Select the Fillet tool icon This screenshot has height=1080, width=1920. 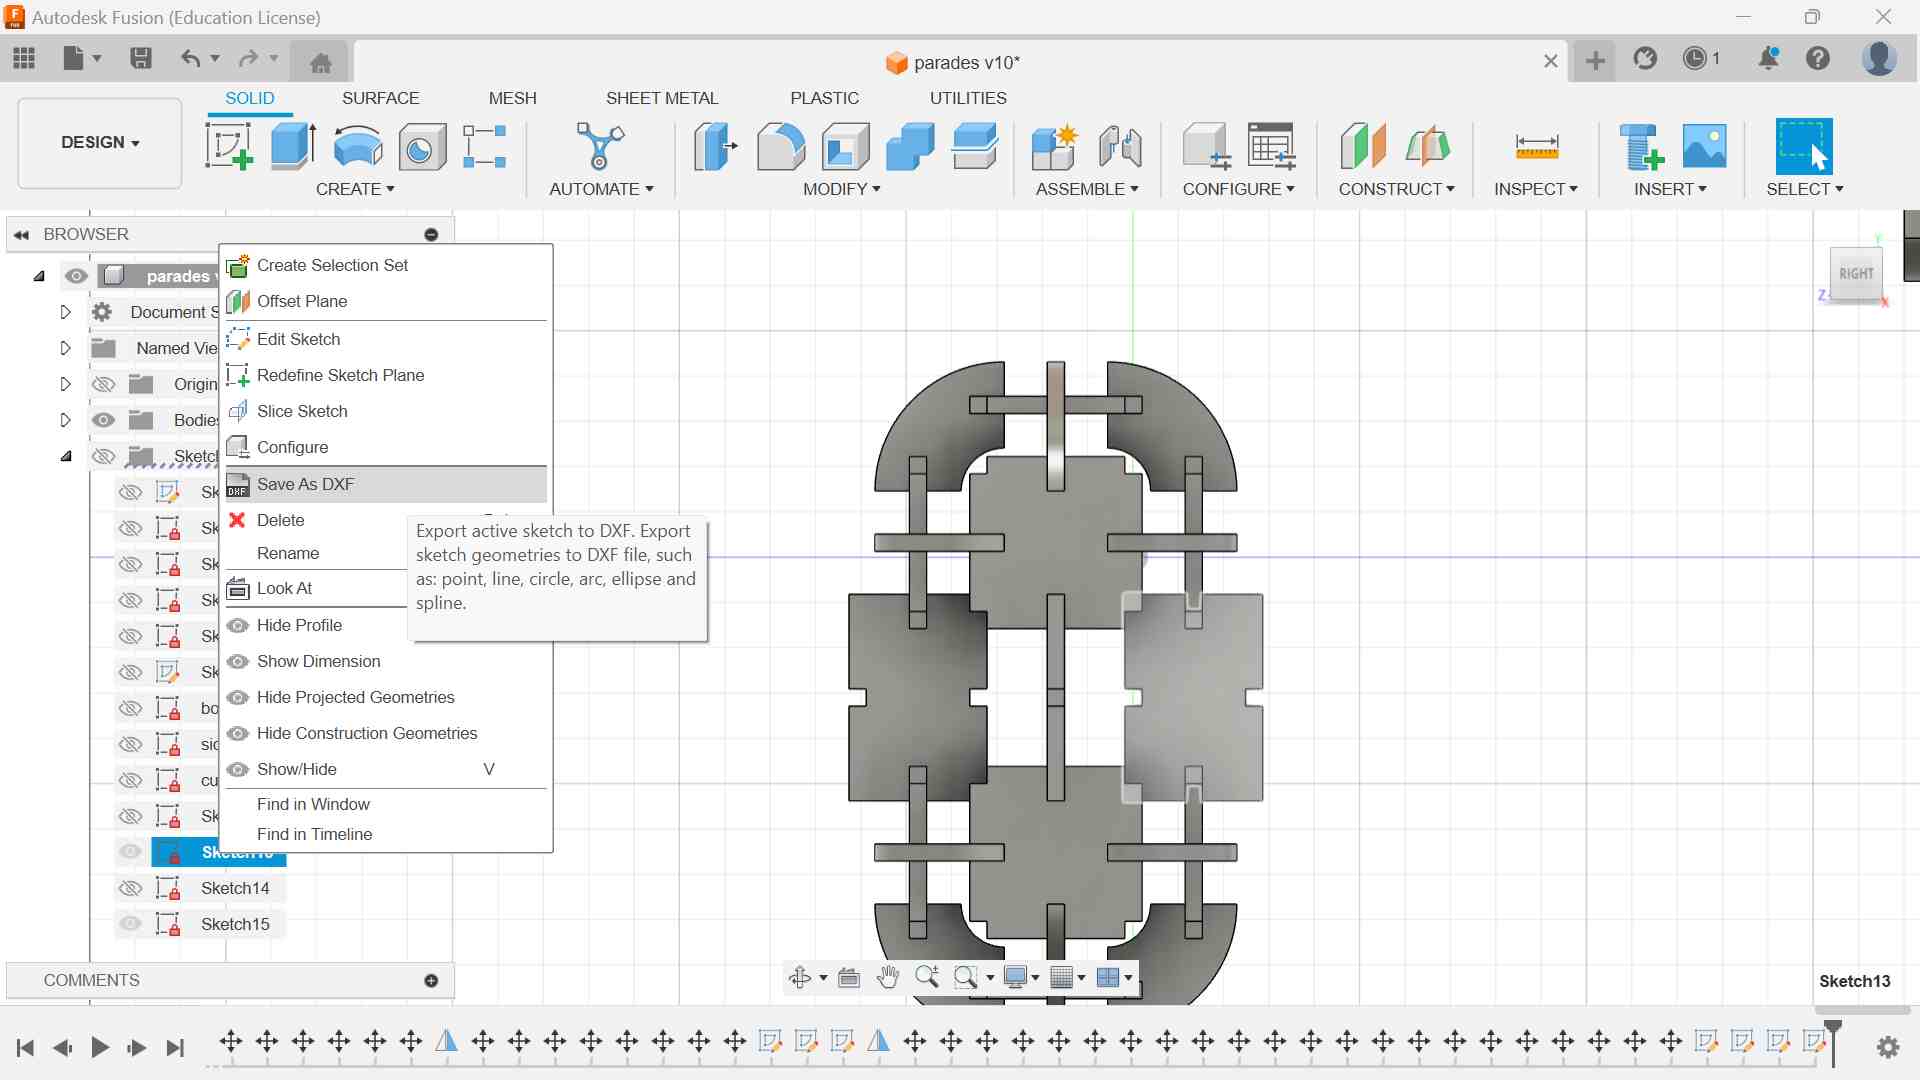tap(780, 147)
